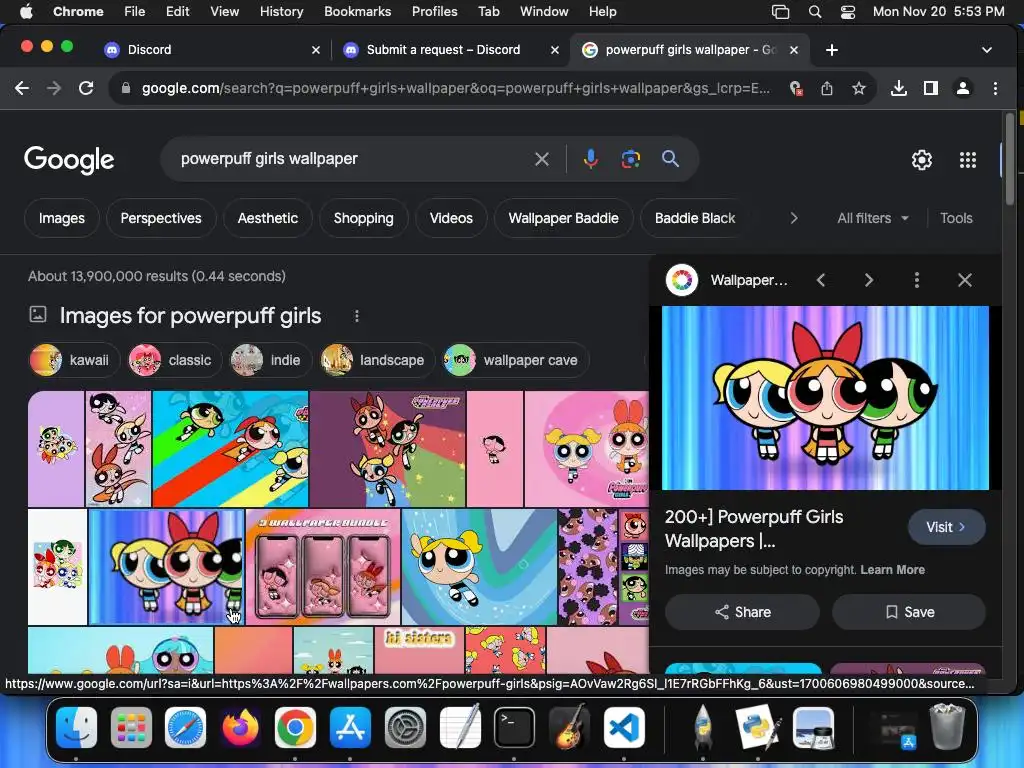Click the address bar URL
The height and width of the screenshot is (768, 1024).
[x=456, y=88]
